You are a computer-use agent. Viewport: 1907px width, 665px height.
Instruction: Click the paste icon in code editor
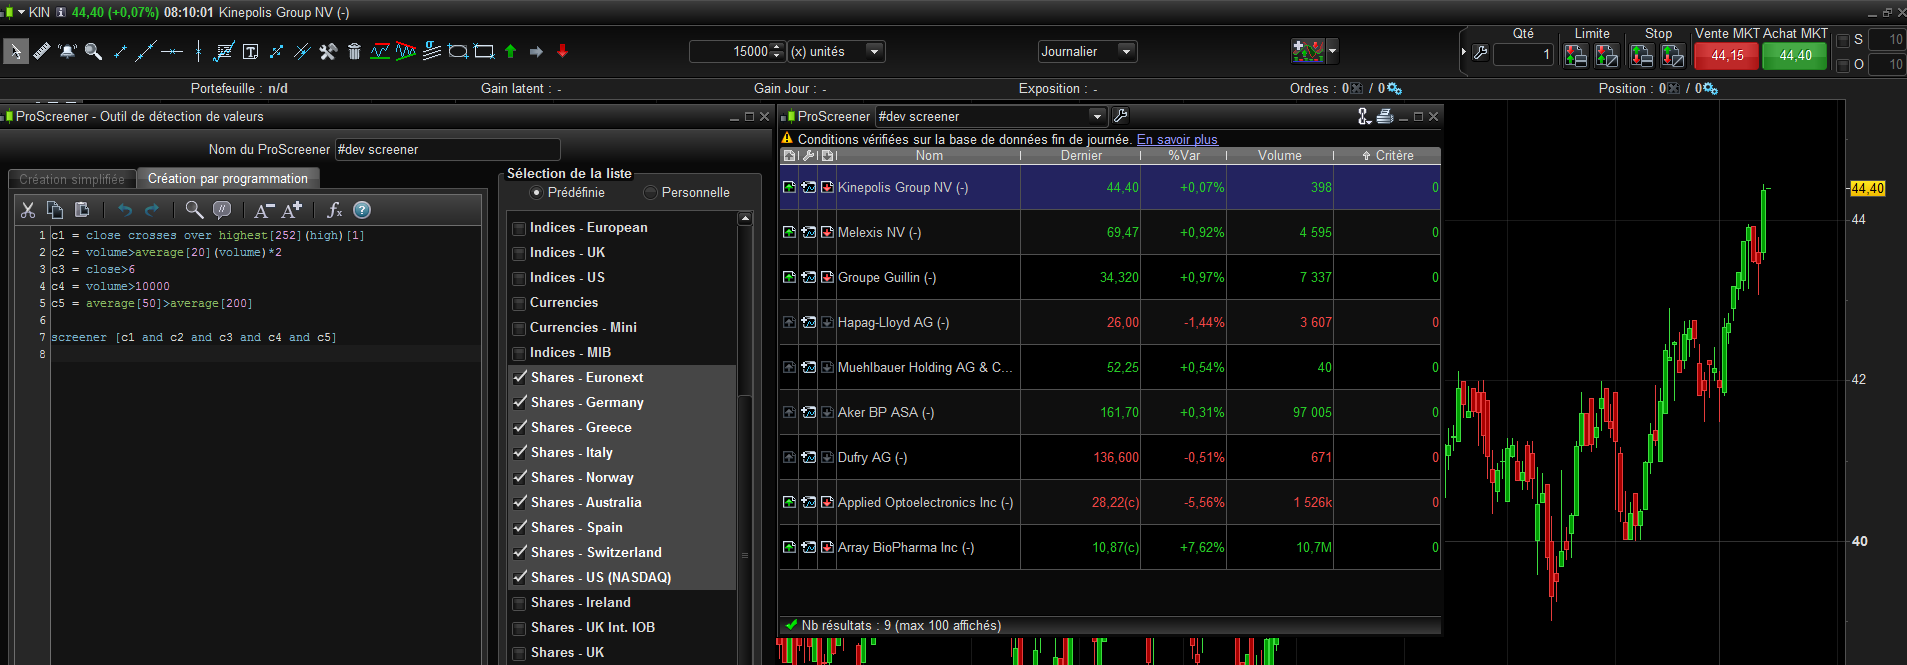[82, 210]
